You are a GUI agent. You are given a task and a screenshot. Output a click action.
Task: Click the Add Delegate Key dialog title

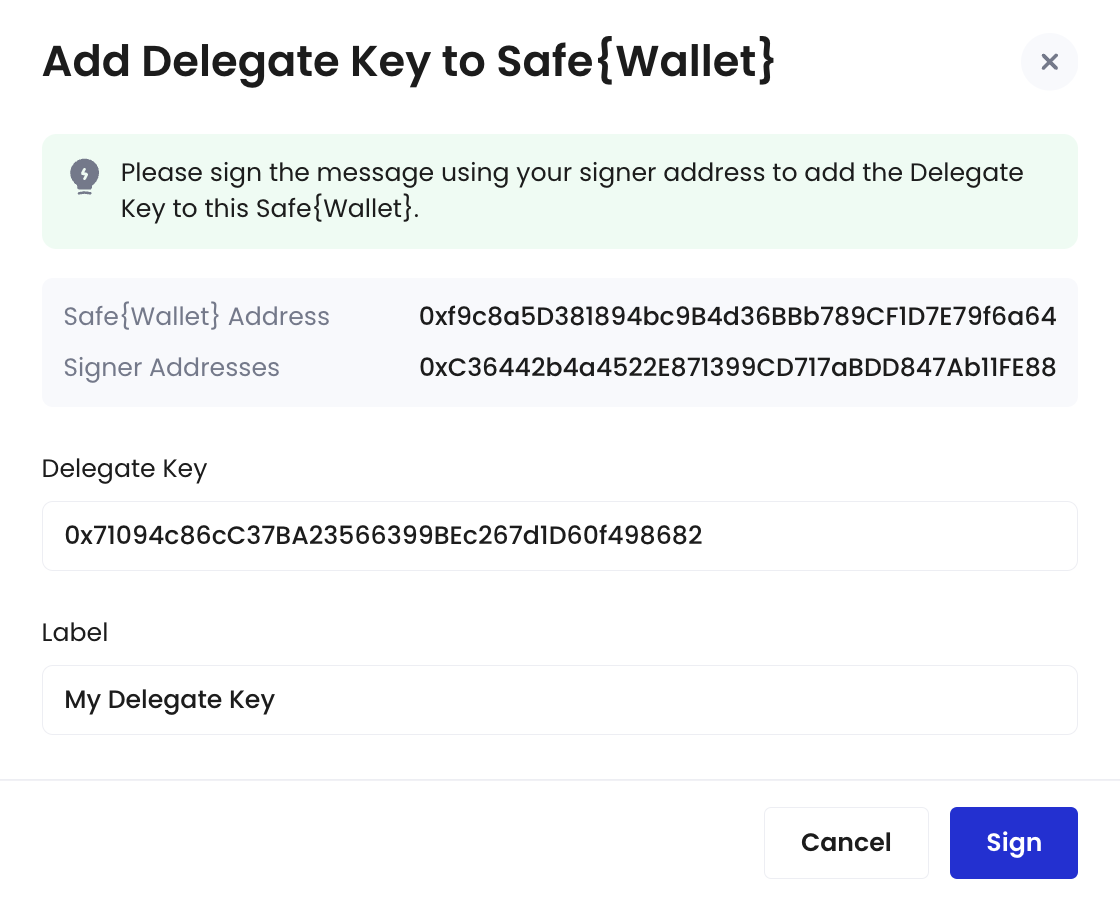409,62
